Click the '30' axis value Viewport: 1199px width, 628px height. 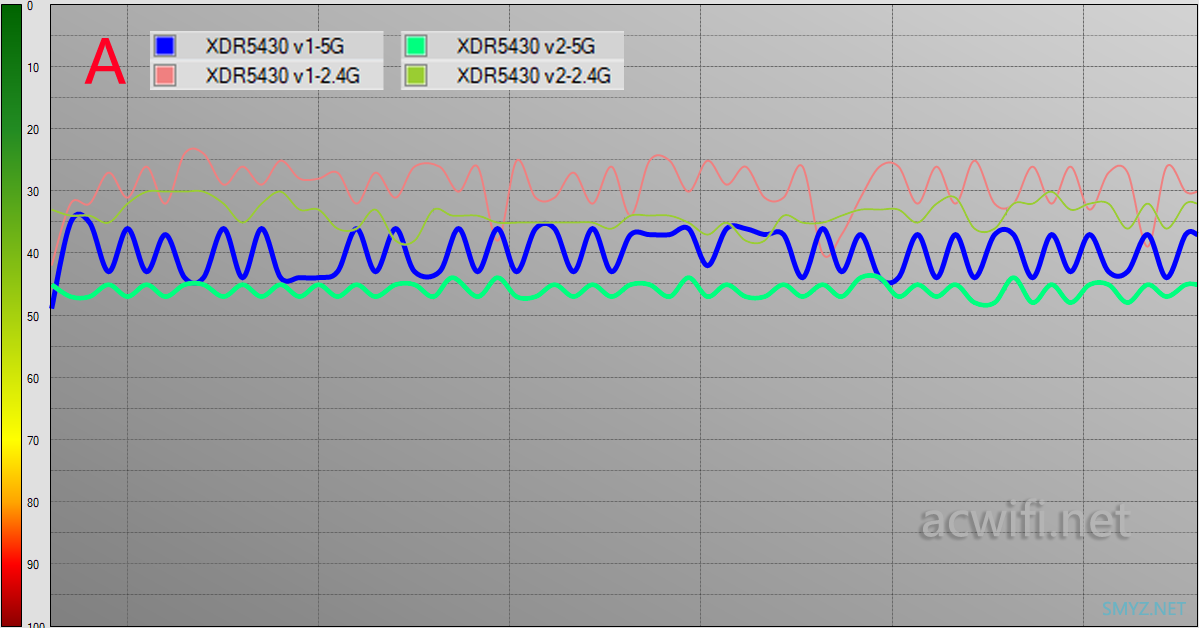coord(33,191)
